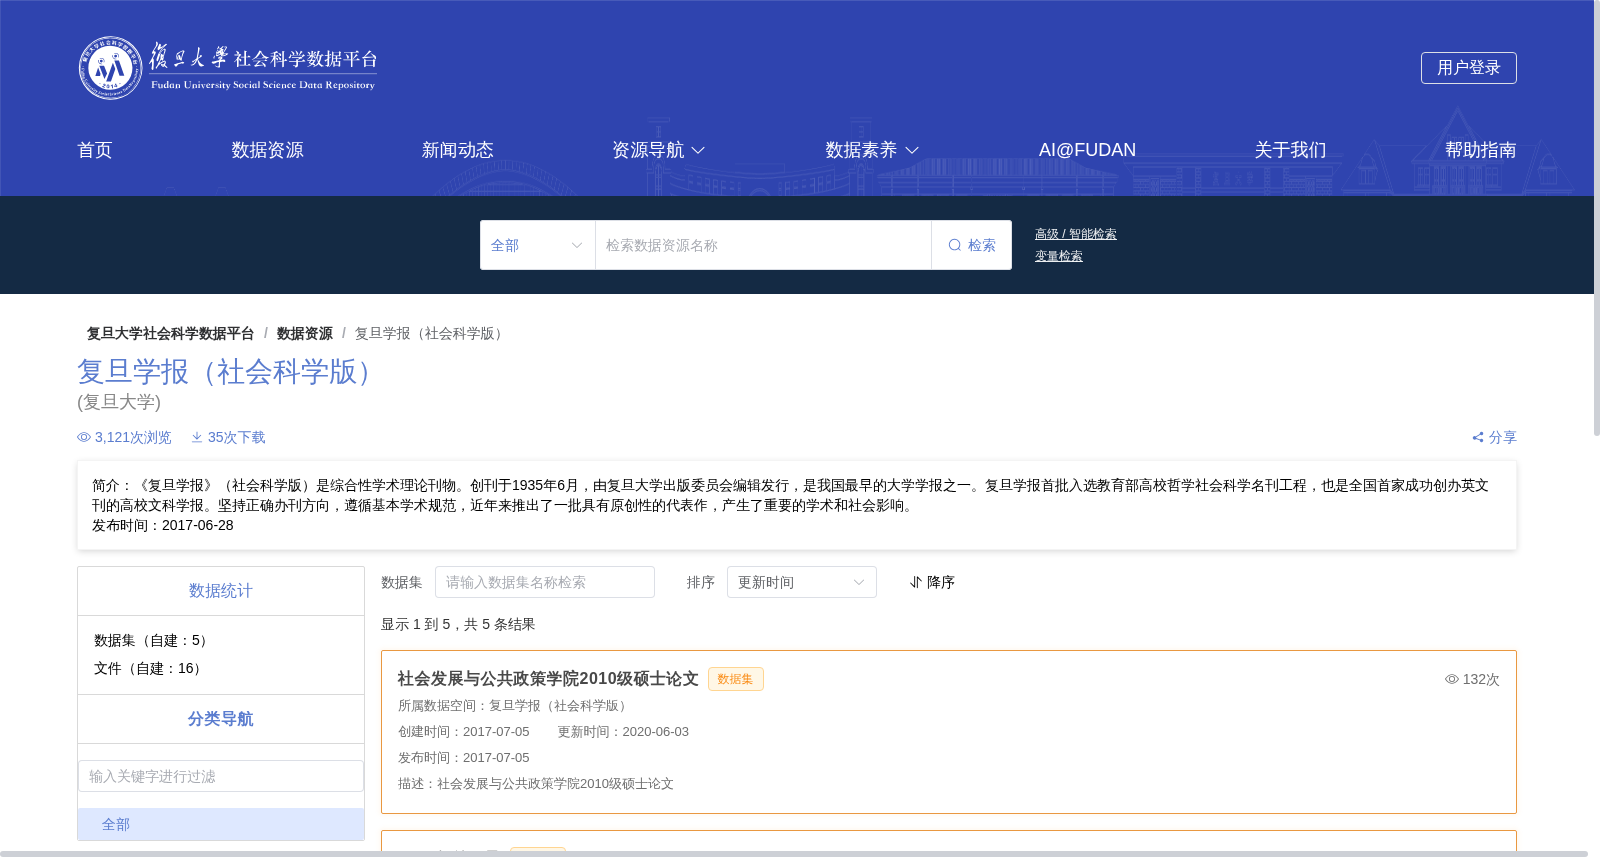
Task: Open the 全部 search scope dropdown
Action: click(538, 245)
